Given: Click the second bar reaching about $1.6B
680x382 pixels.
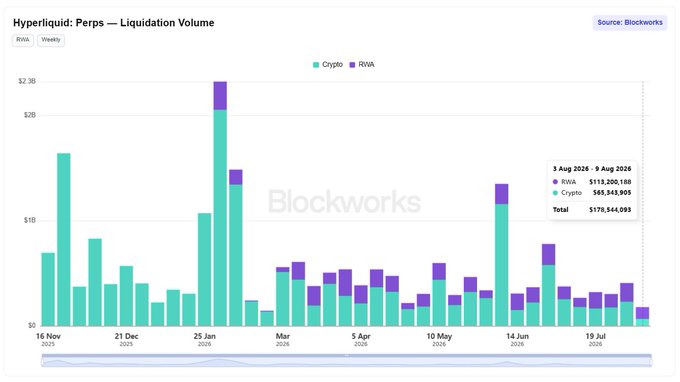Looking at the screenshot, I should pos(64,239).
